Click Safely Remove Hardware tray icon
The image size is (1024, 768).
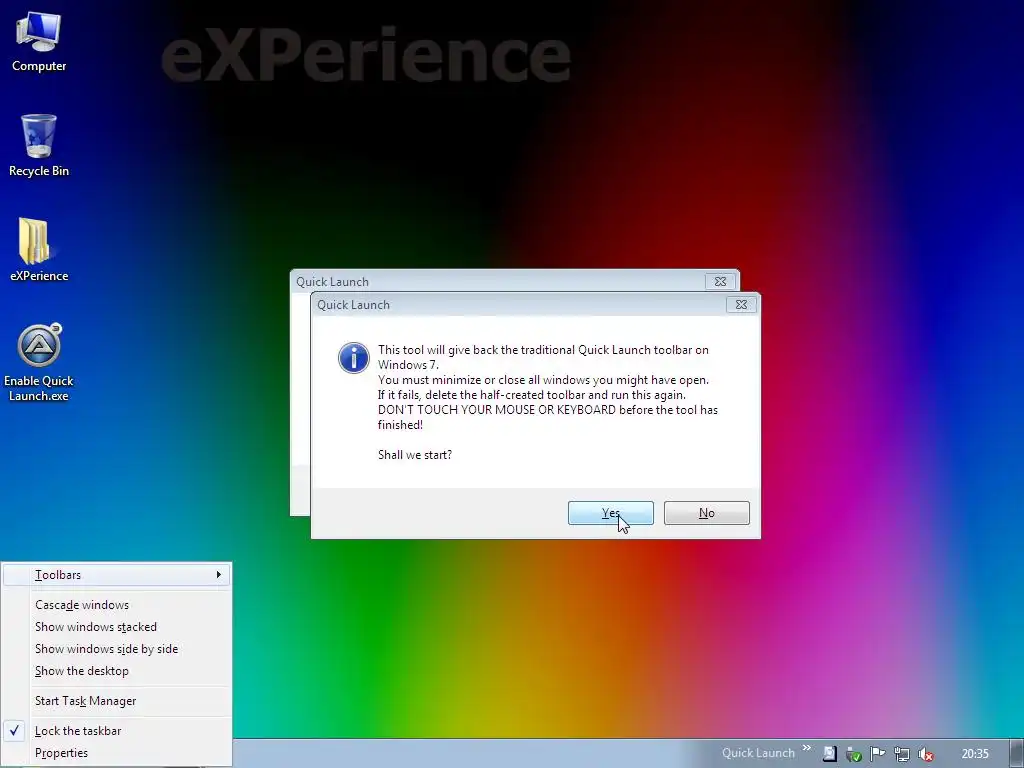[x=853, y=754]
